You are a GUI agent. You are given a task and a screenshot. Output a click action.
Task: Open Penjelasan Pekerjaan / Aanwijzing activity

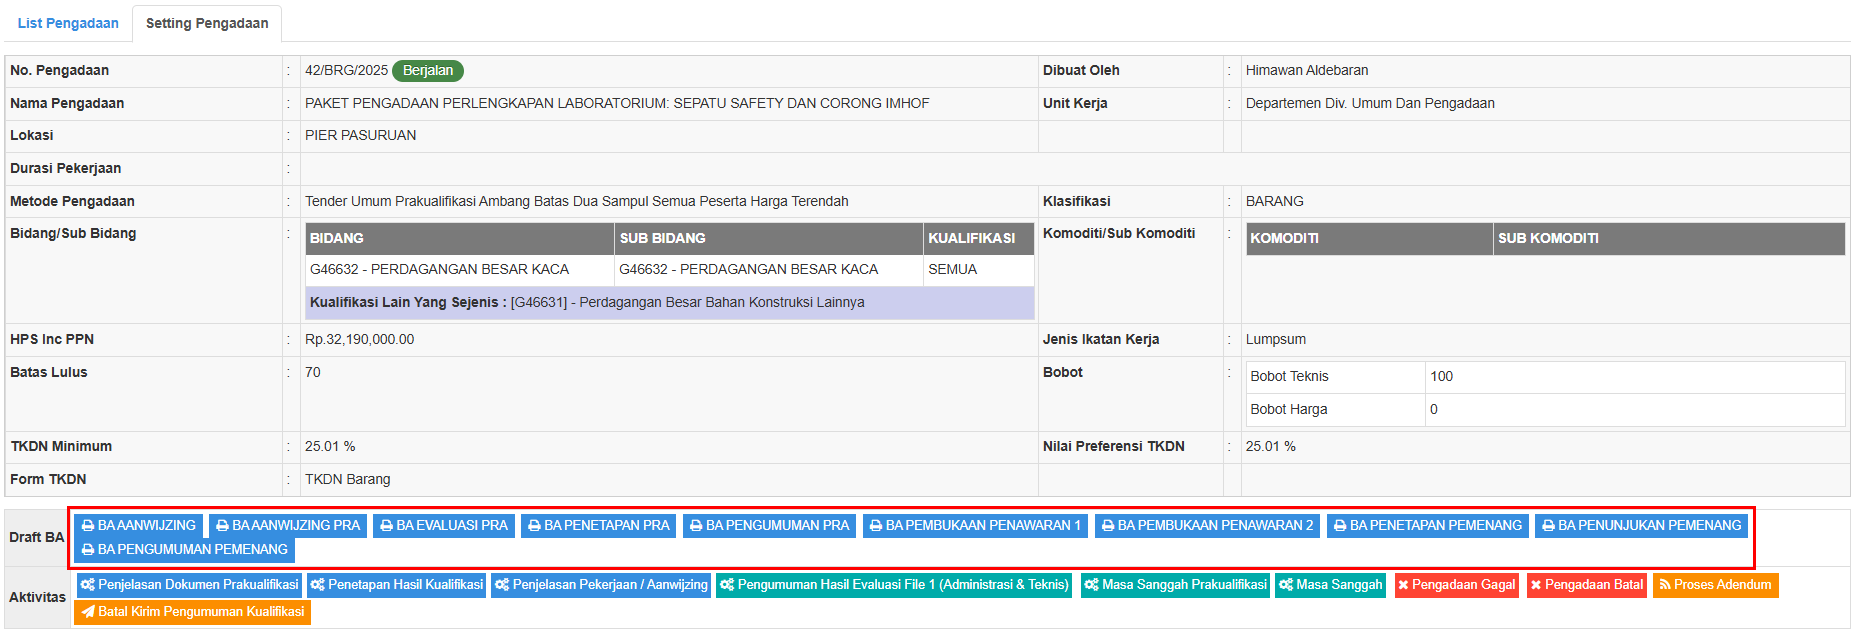click(601, 585)
